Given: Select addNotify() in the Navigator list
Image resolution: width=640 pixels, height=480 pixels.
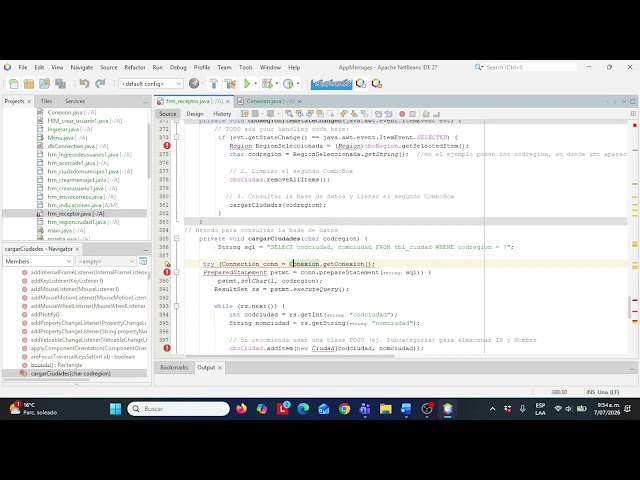Looking at the screenshot, I should pyautogui.click(x=45, y=314).
